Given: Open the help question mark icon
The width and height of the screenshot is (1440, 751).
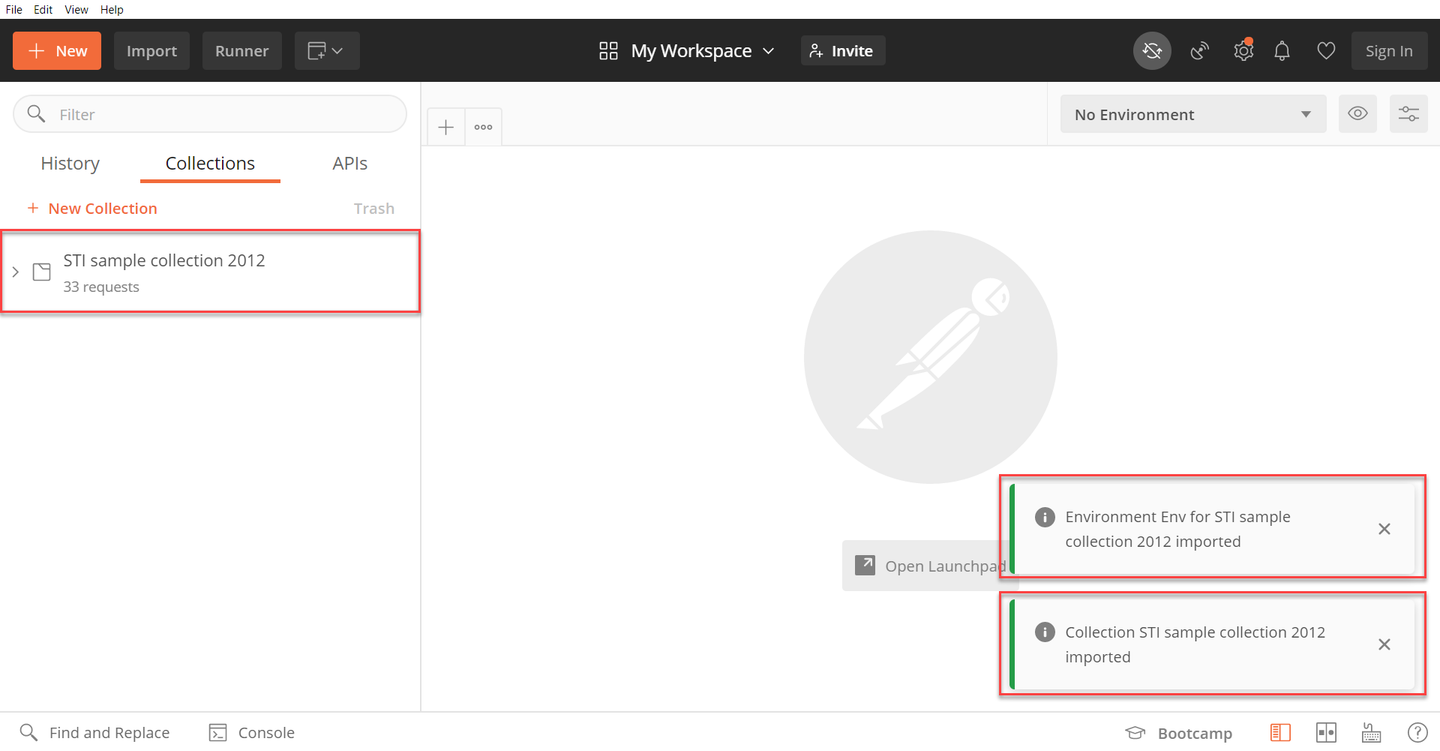Looking at the screenshot, I should [x=1417, y=733].
